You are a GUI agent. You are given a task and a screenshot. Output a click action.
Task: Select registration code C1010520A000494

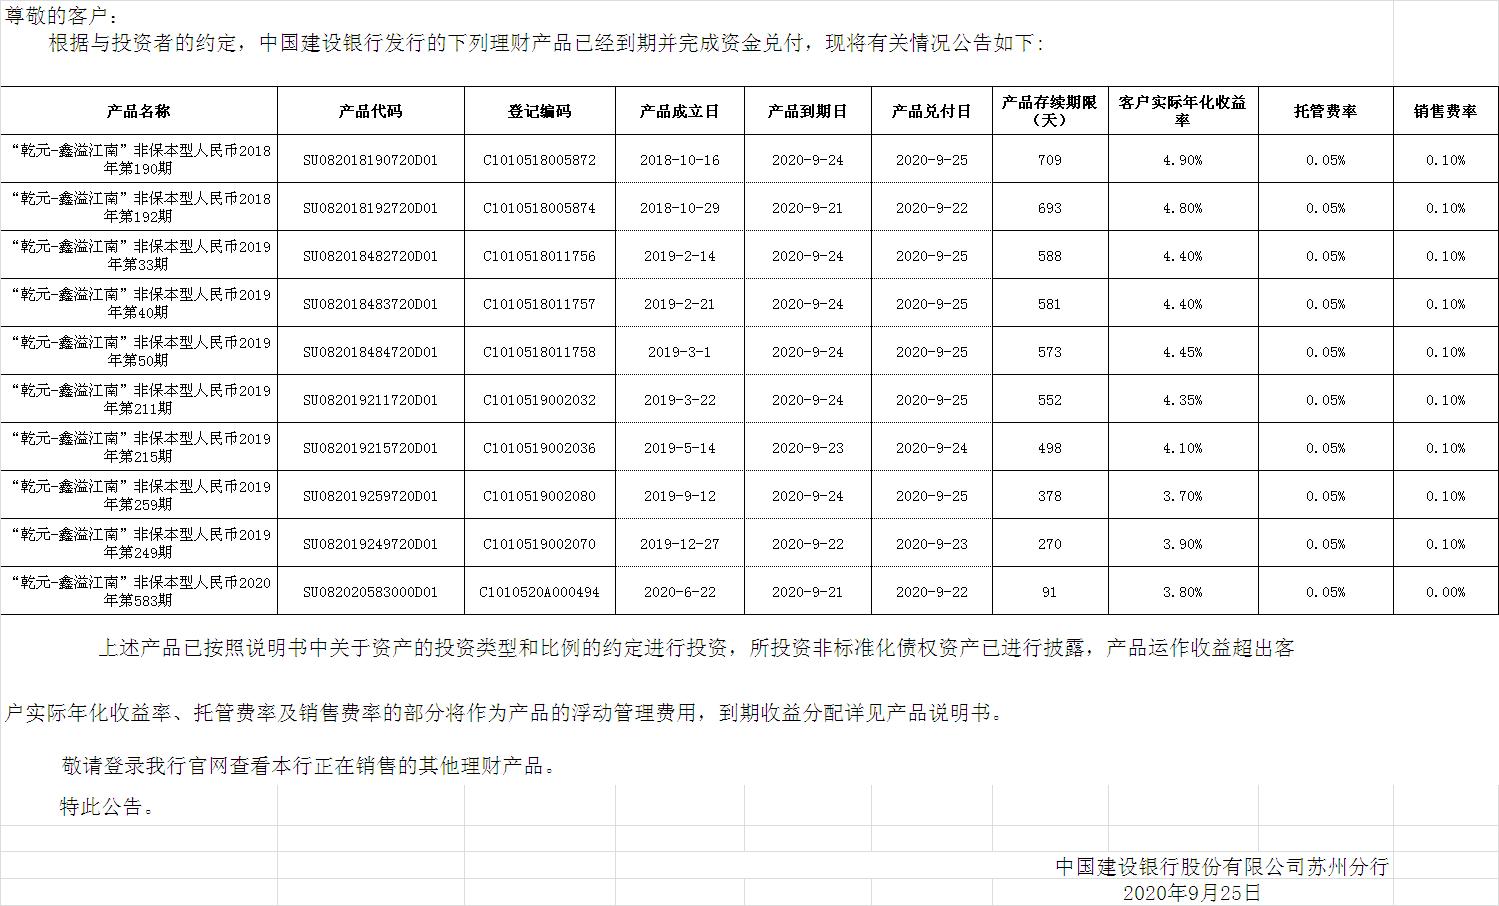pos(539,592)
